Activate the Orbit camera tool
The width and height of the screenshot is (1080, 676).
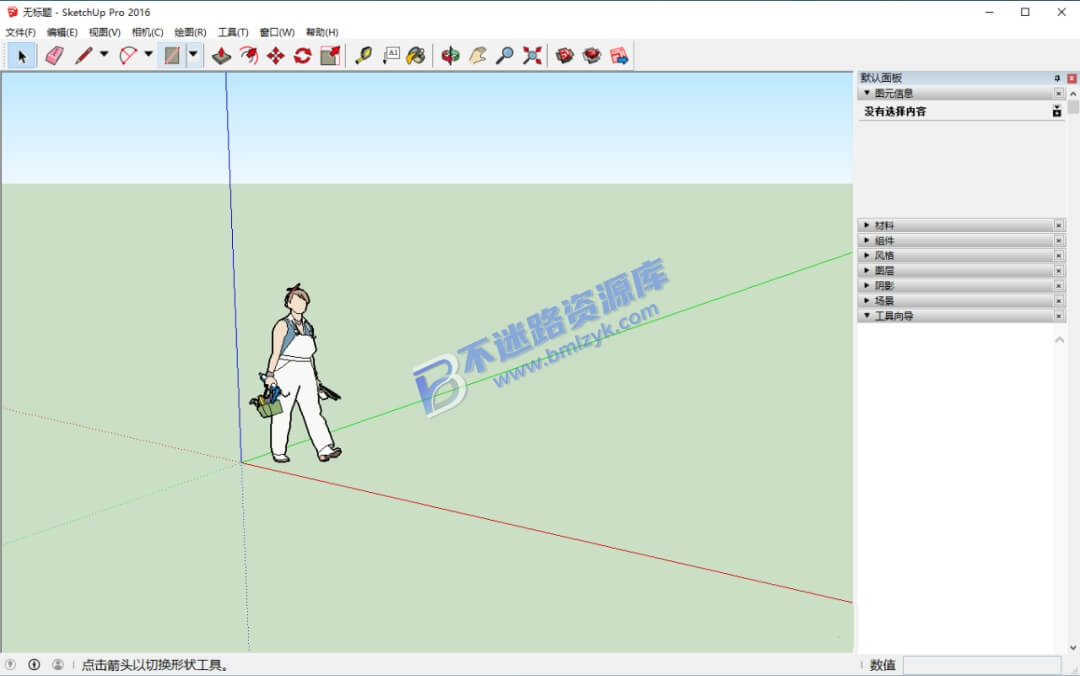click(450, 56)
